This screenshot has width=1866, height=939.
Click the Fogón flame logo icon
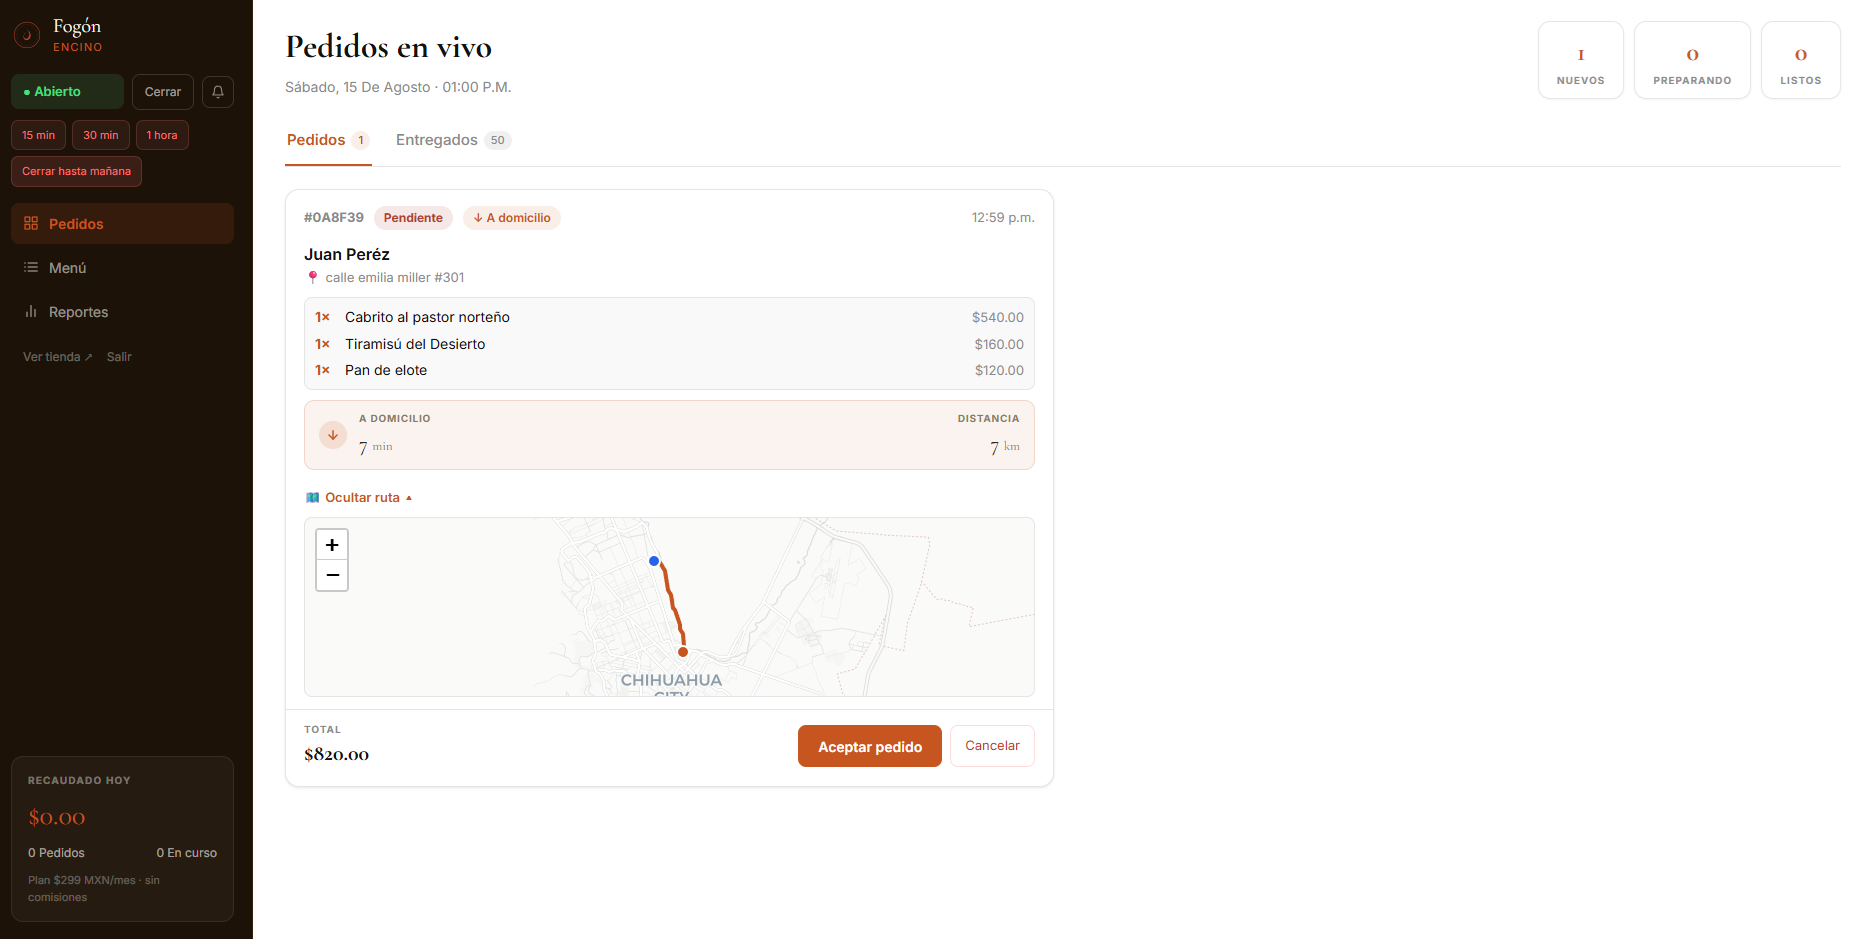pyautogui.click(x=27, y=35)
